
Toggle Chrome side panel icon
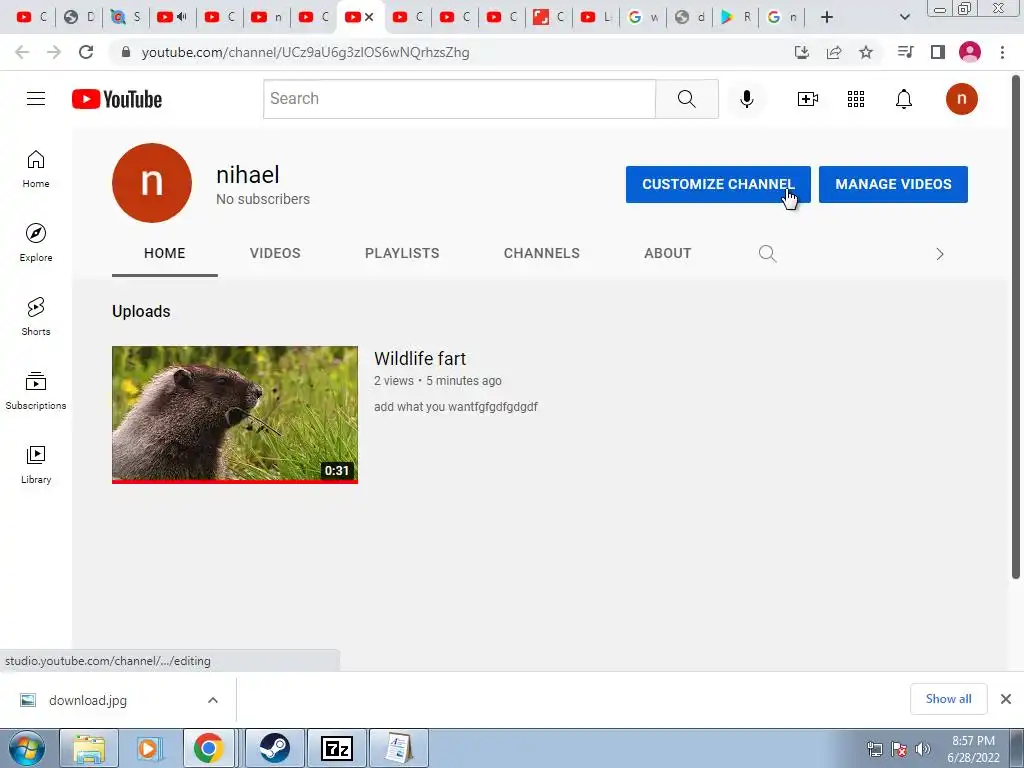click(937, 52)
